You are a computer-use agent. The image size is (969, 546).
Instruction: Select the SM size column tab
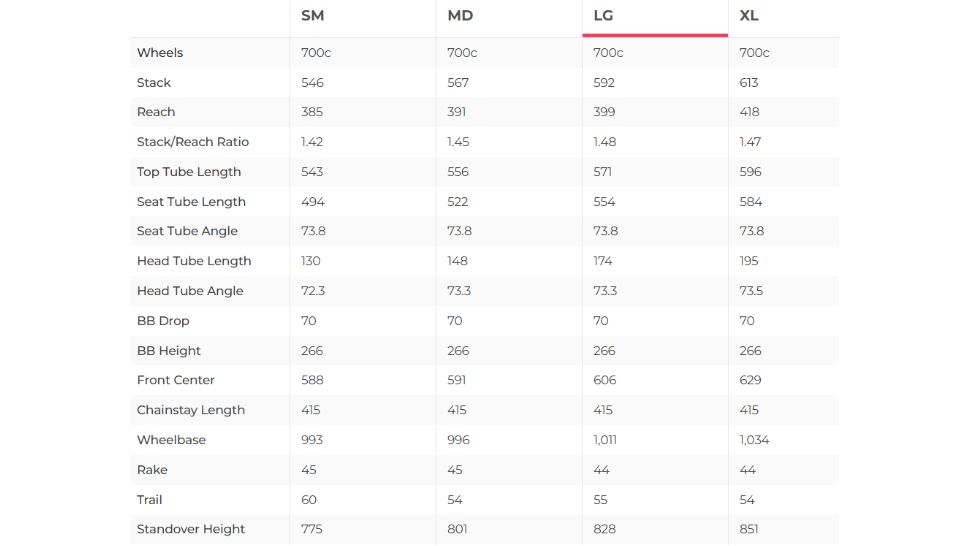tap(312, 16)
